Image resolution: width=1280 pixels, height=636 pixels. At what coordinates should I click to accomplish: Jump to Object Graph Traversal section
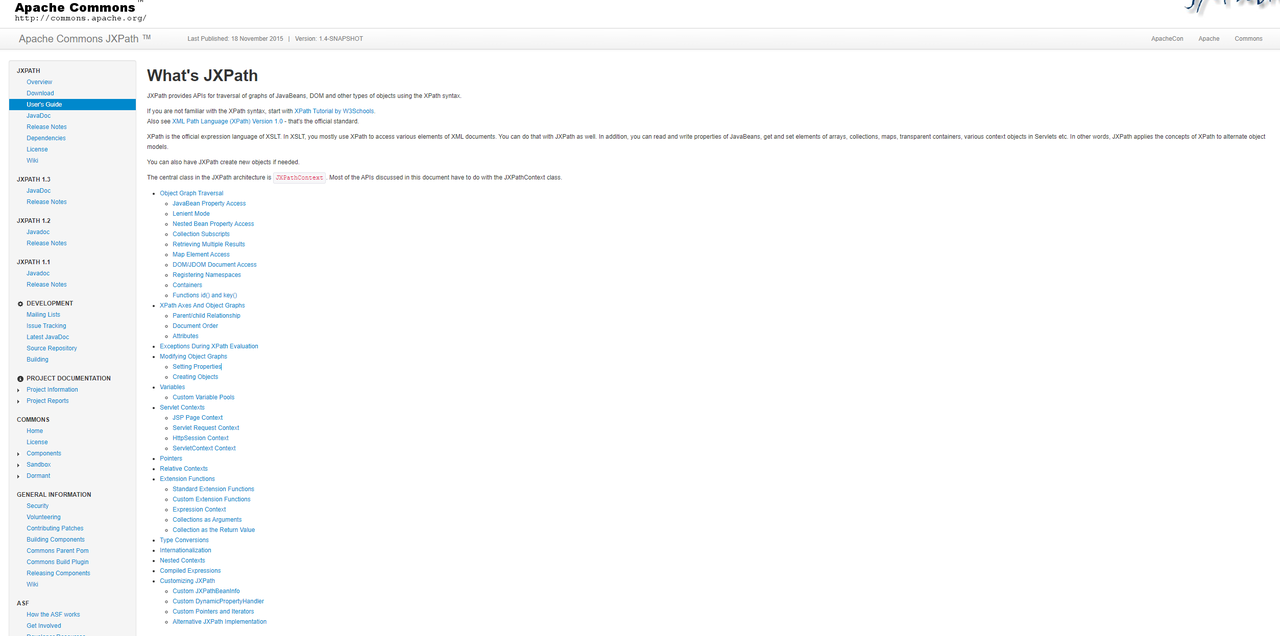[x=191, y=193]
